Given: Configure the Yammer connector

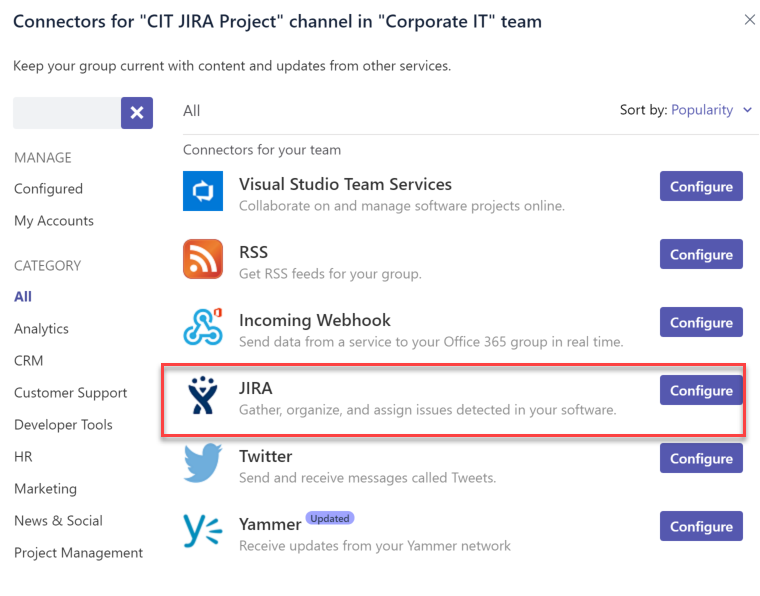Looking at the screenshot, I should coord(701,526).
